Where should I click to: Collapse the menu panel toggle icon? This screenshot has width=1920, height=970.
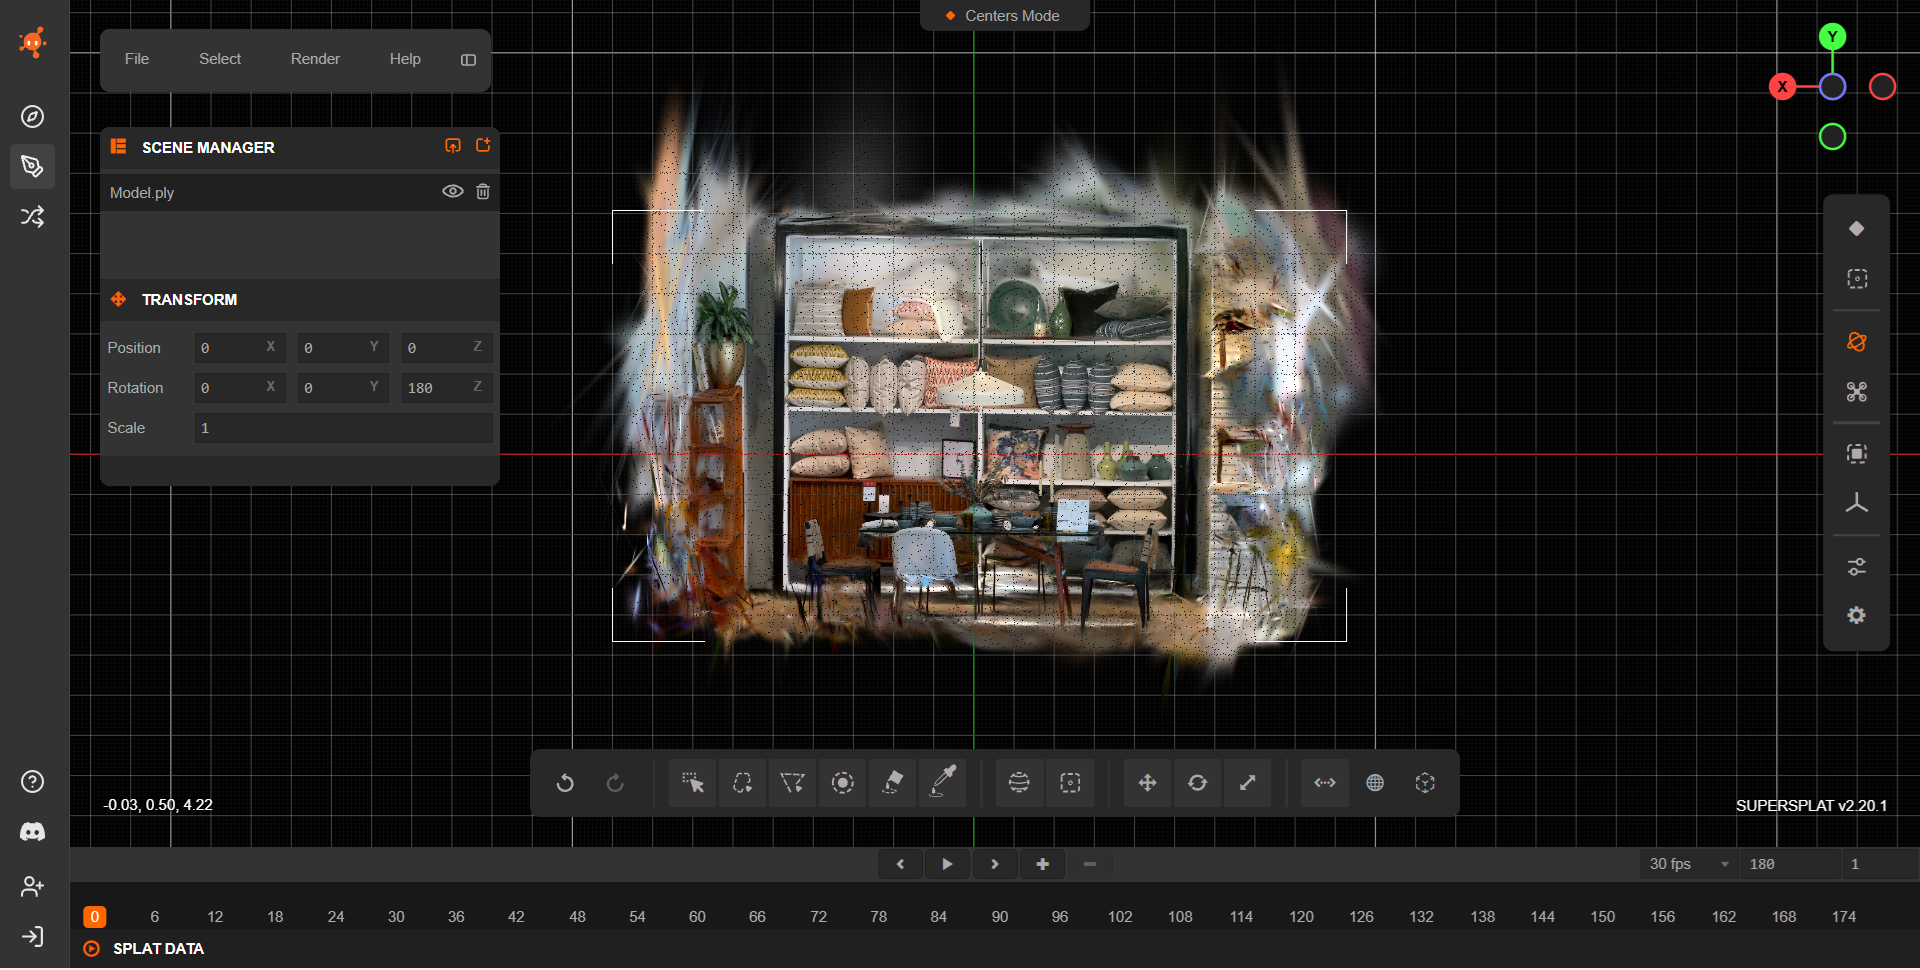click(468, 60)
